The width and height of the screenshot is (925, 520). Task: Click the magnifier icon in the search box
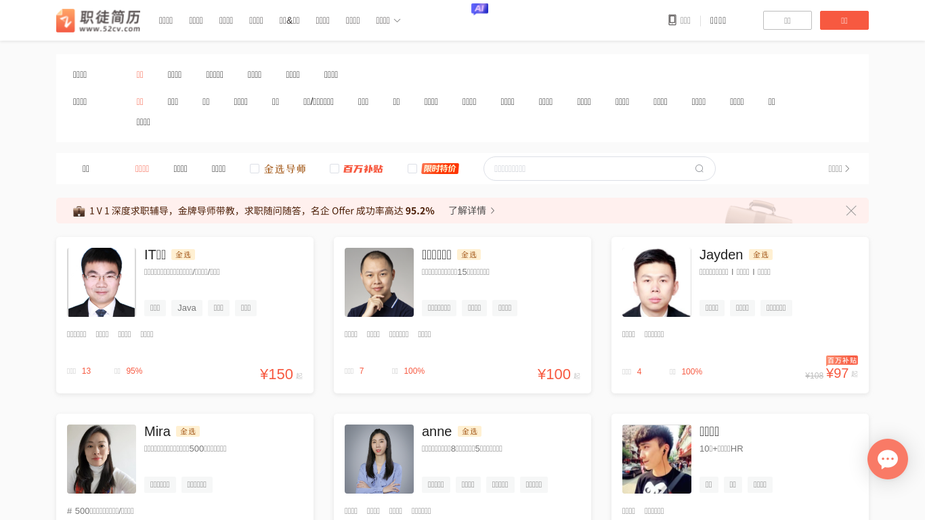[699, 169]
